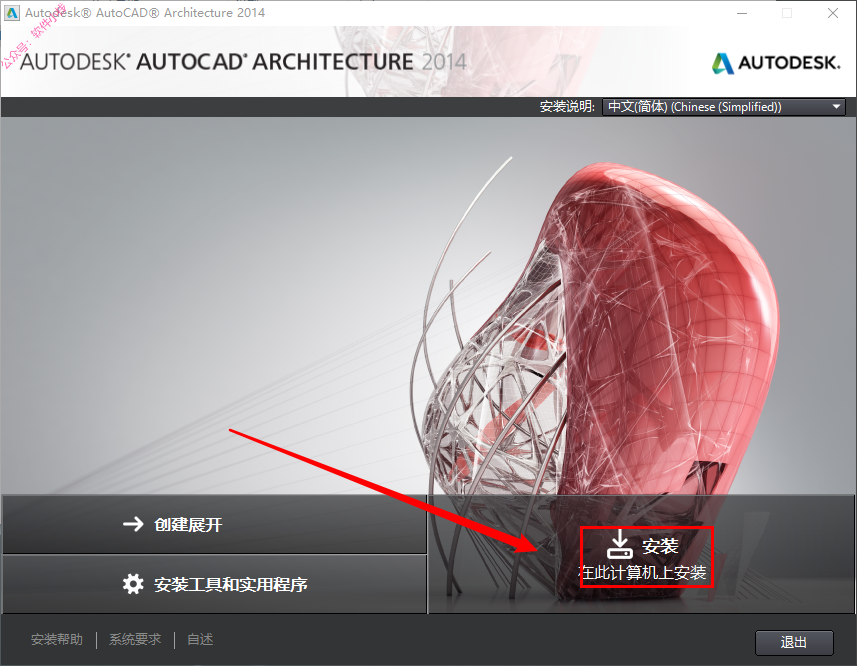This screenshot has height=666, width=857.
Task: Close the installer window
Action: (x=832, y=13)
